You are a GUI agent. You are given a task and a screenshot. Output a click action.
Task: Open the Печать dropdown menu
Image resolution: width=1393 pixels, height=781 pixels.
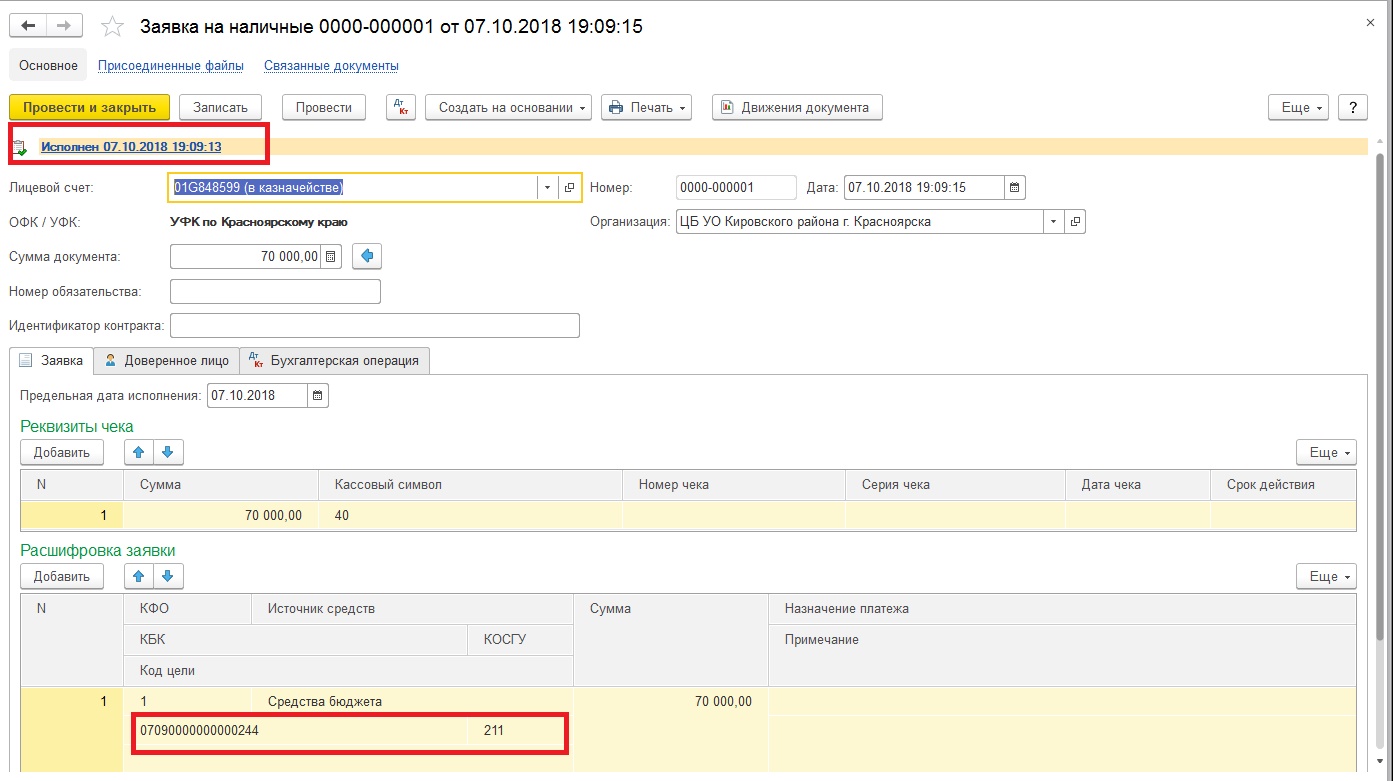click(646, 108)
